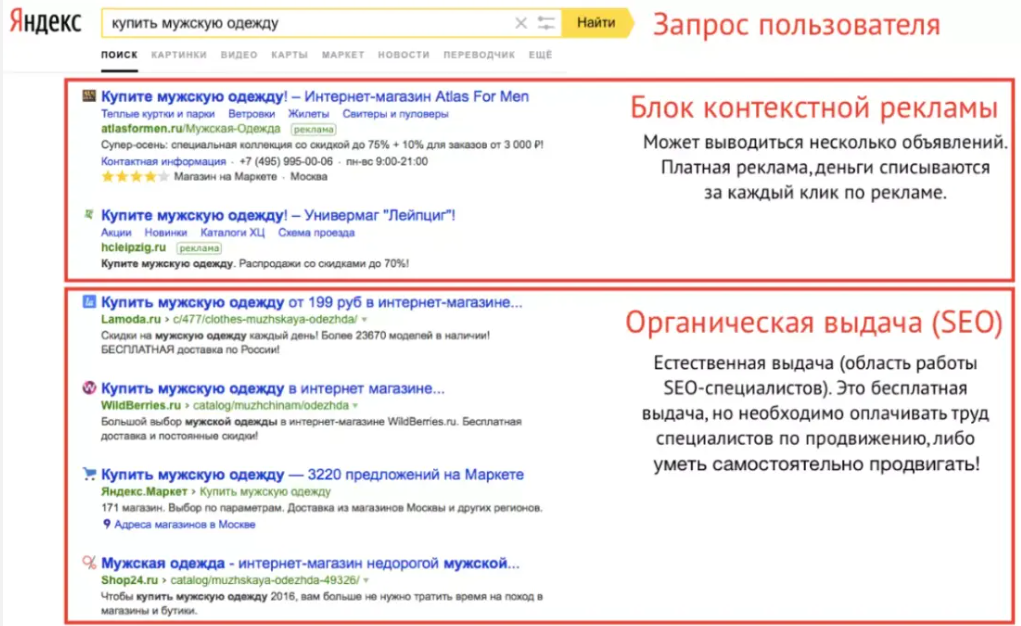
Task: Open c/477/clothes-muzhskaya-odezhda path link
Action: click(265, 319)
